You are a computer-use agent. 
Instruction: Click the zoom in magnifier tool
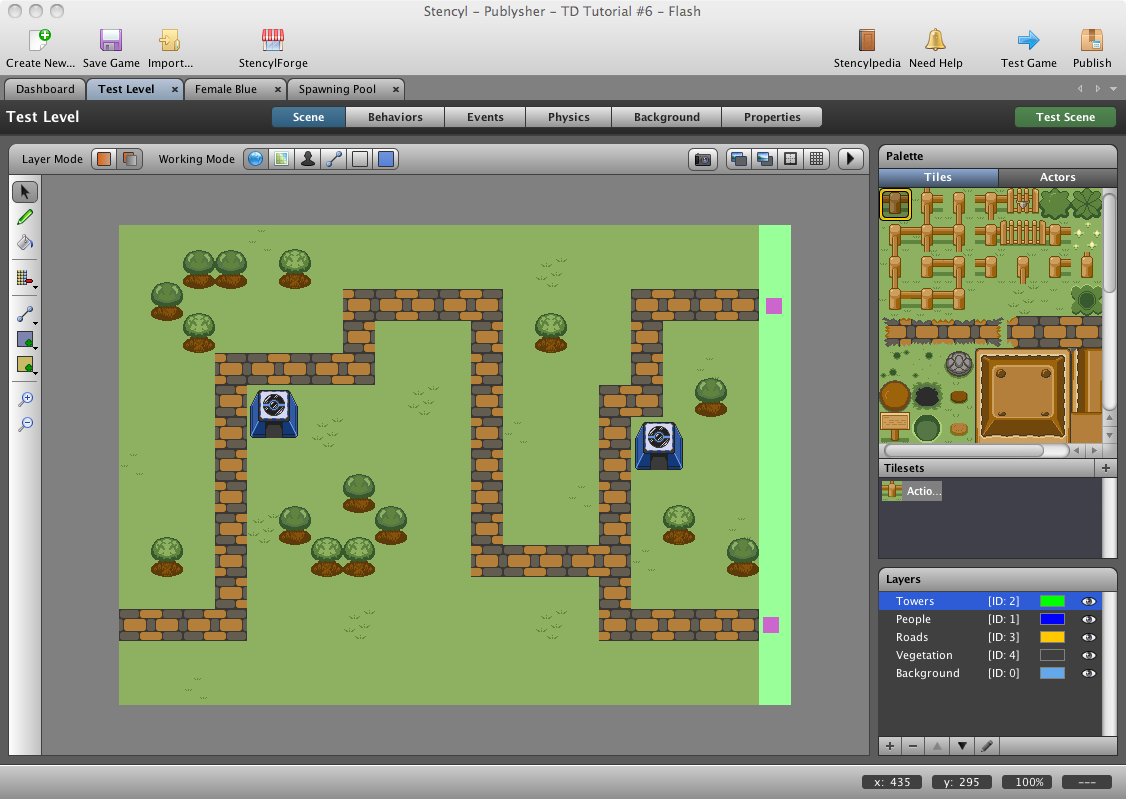coord(25,399)
